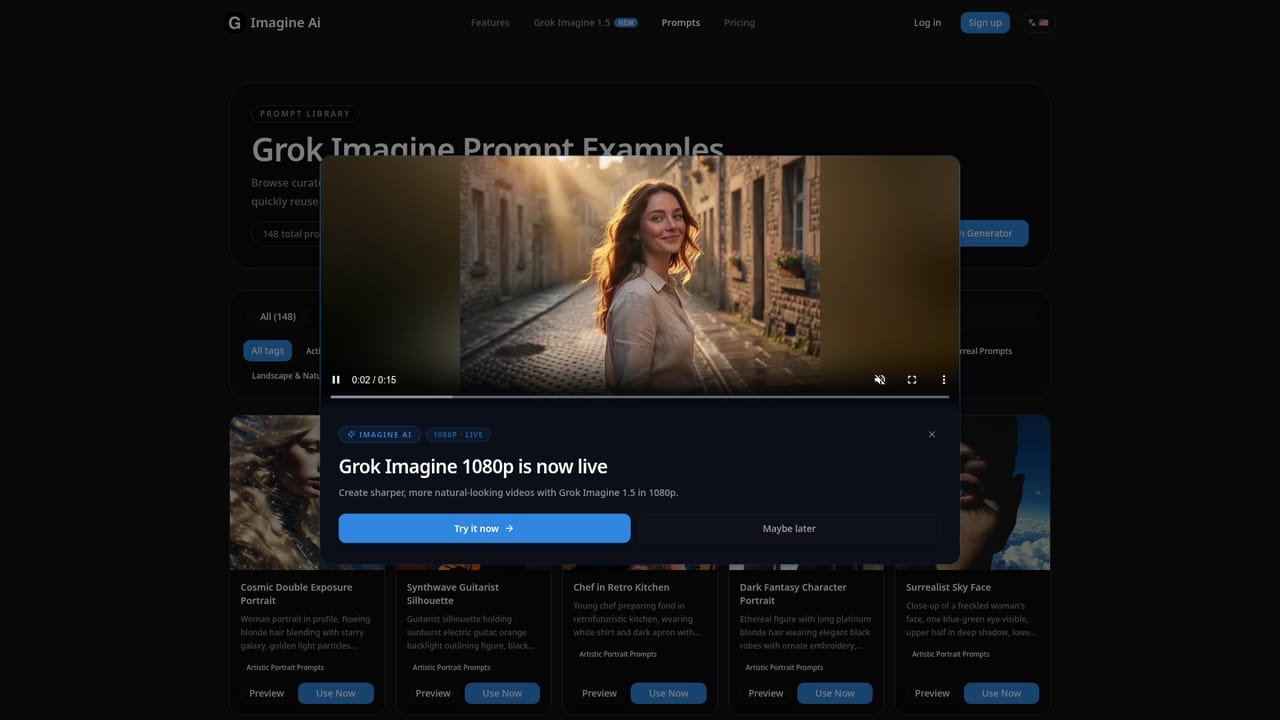The image size is (1280, 720).
Task: Unmute the video sound icon
Action: click(880, 380)
